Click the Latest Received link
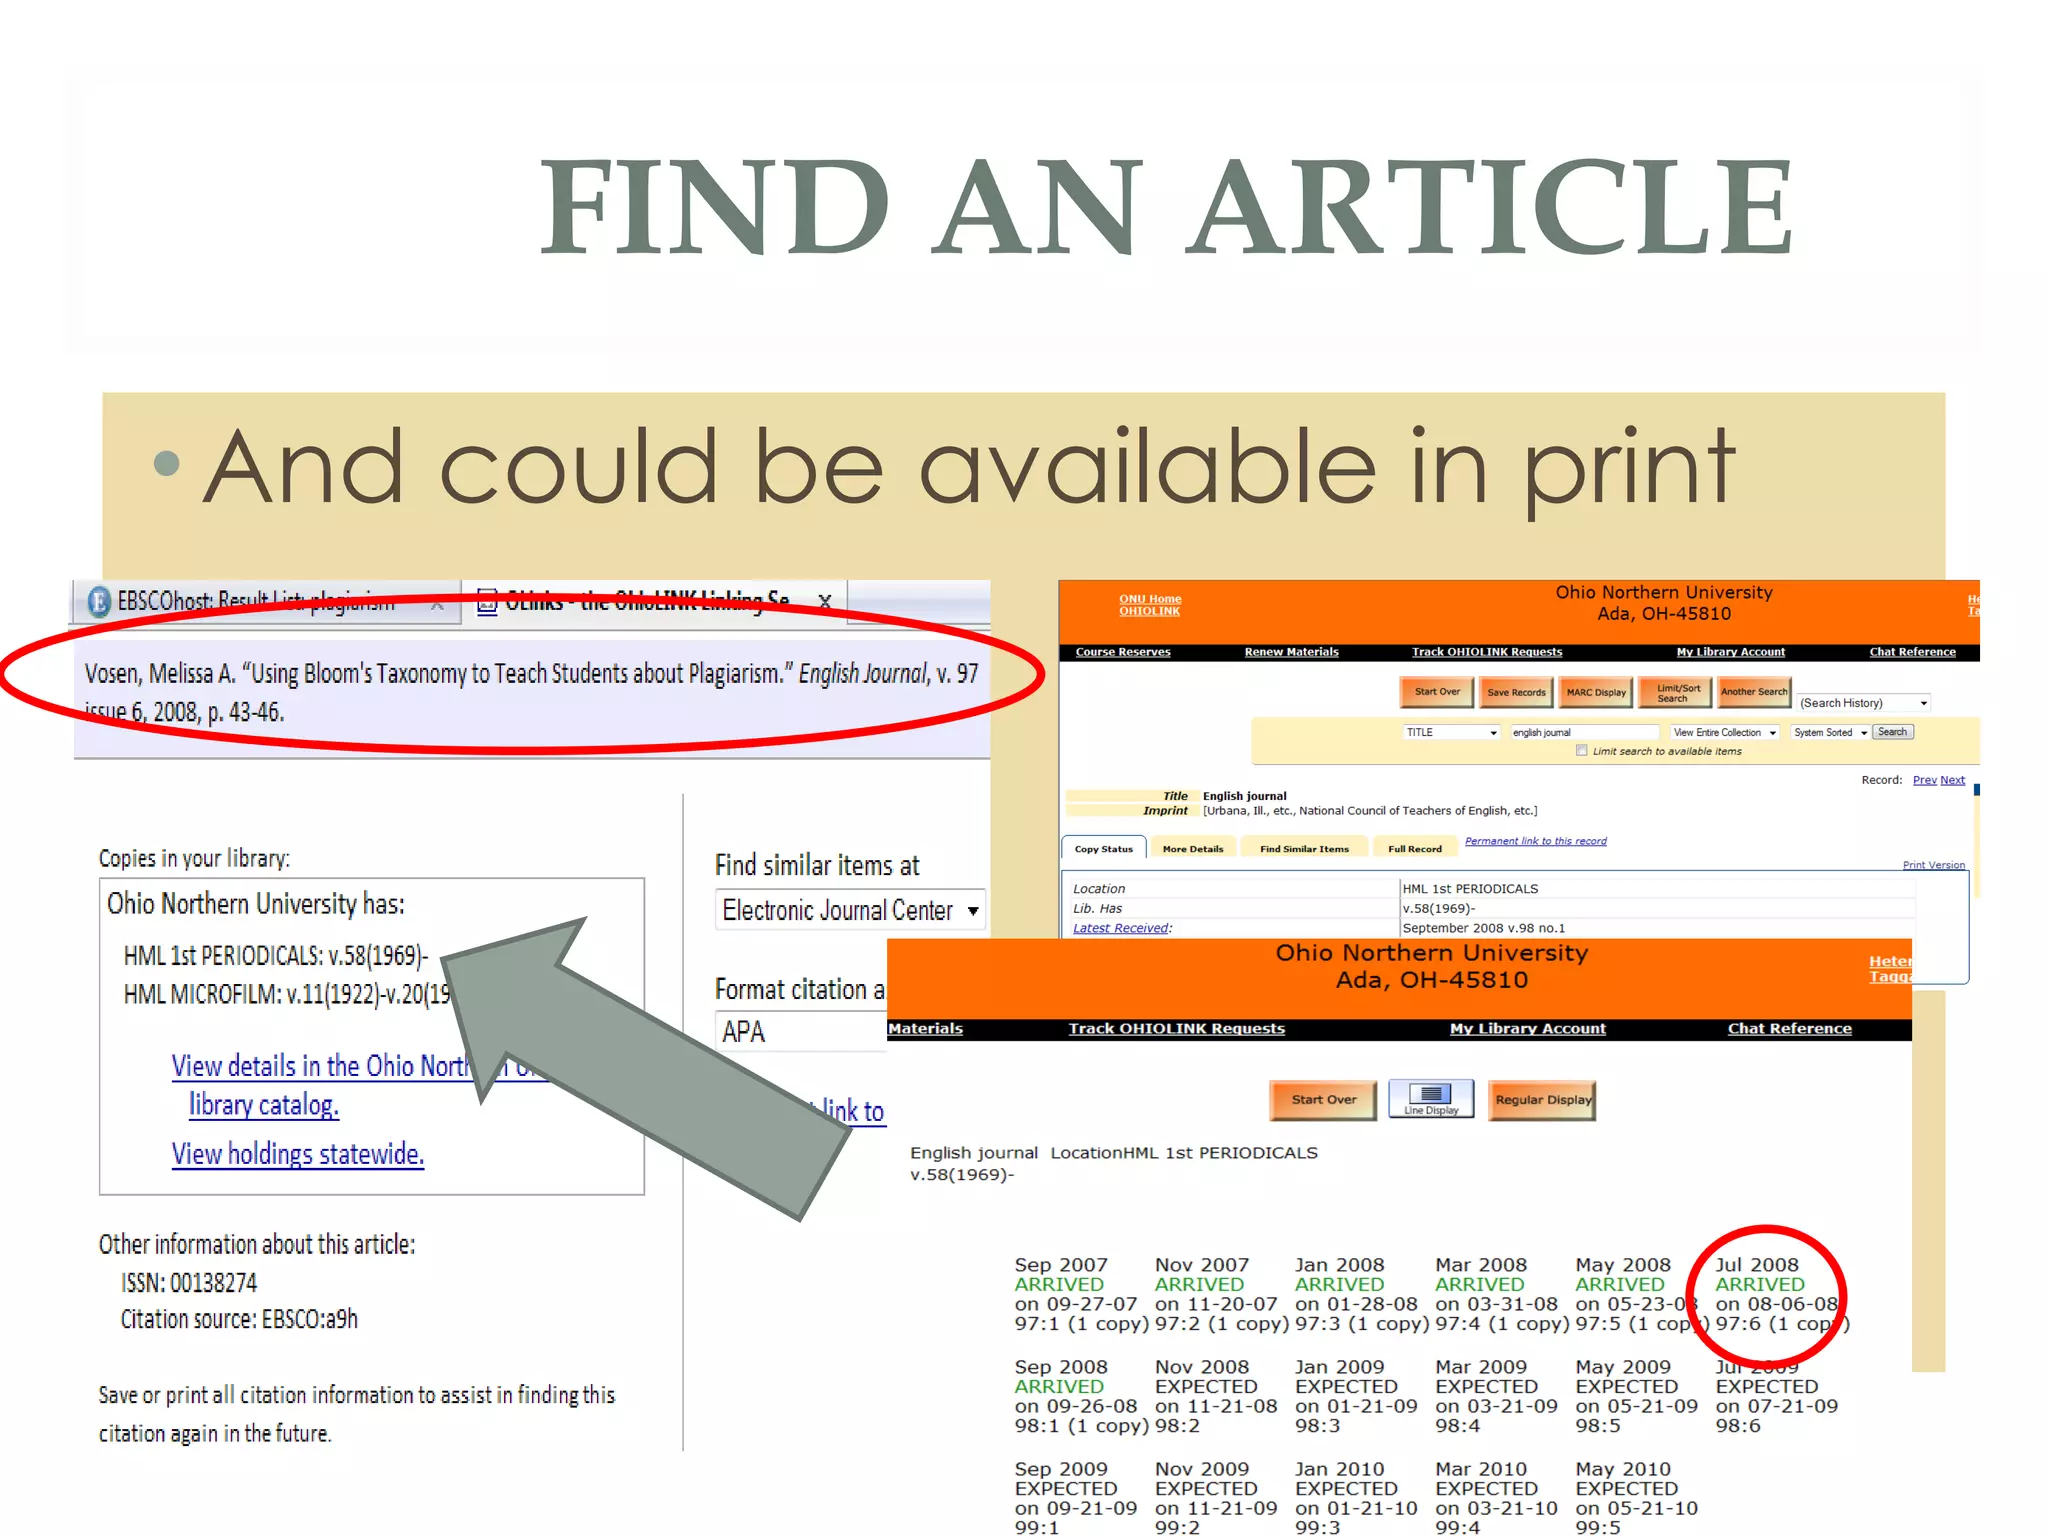2048x1536 pixels. [x=1120, y=928]
